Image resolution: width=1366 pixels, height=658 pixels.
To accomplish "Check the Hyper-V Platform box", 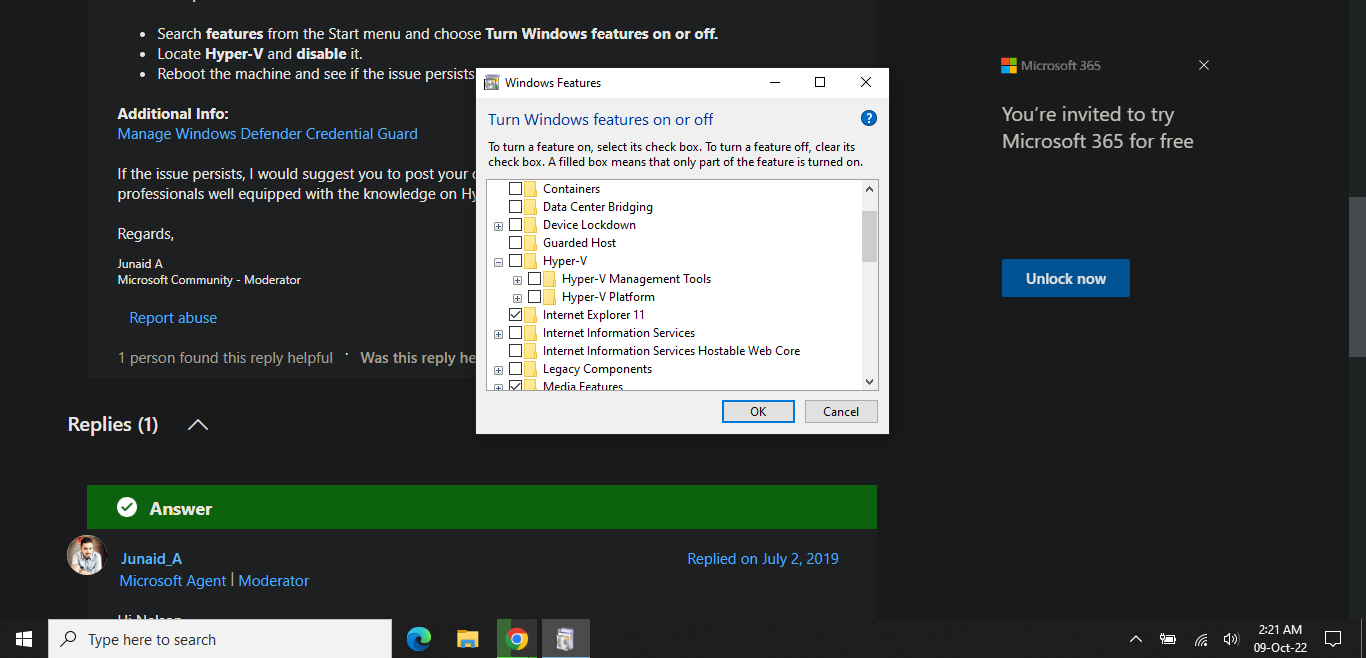I will (x=534, y=297).
